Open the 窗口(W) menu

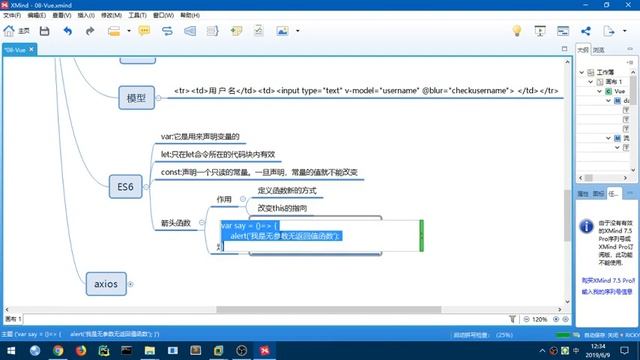coord(163,15)
